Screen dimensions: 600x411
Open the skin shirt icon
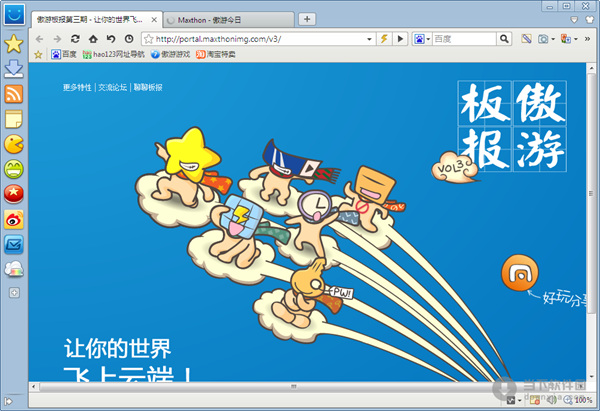point(590,20)
